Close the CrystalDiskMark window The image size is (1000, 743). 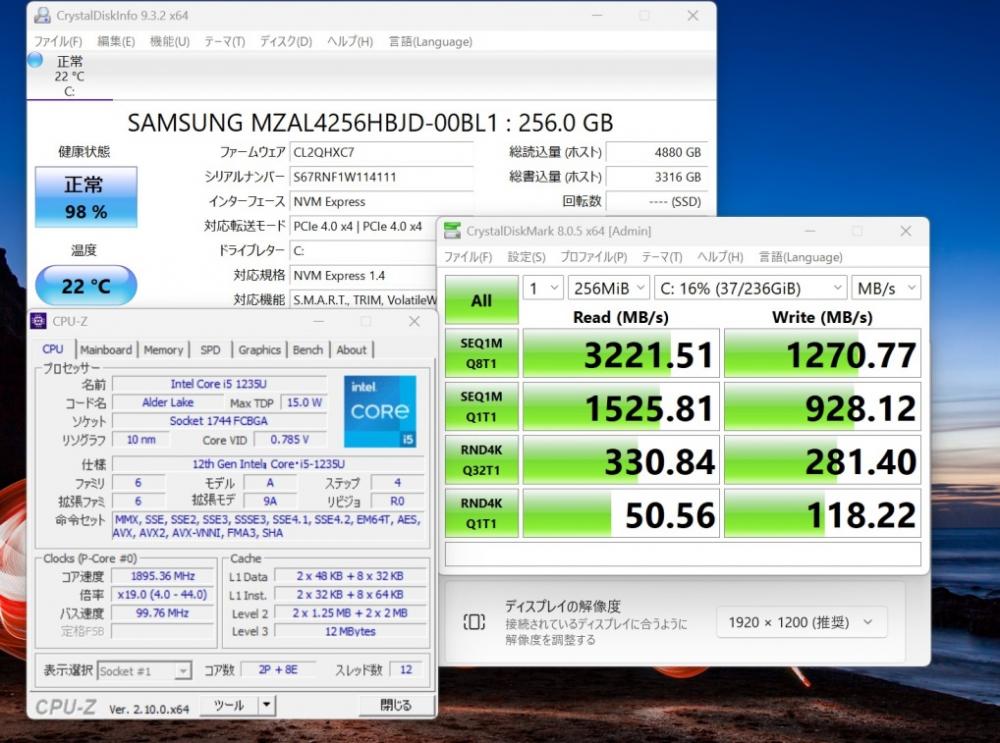click(906, 231)
